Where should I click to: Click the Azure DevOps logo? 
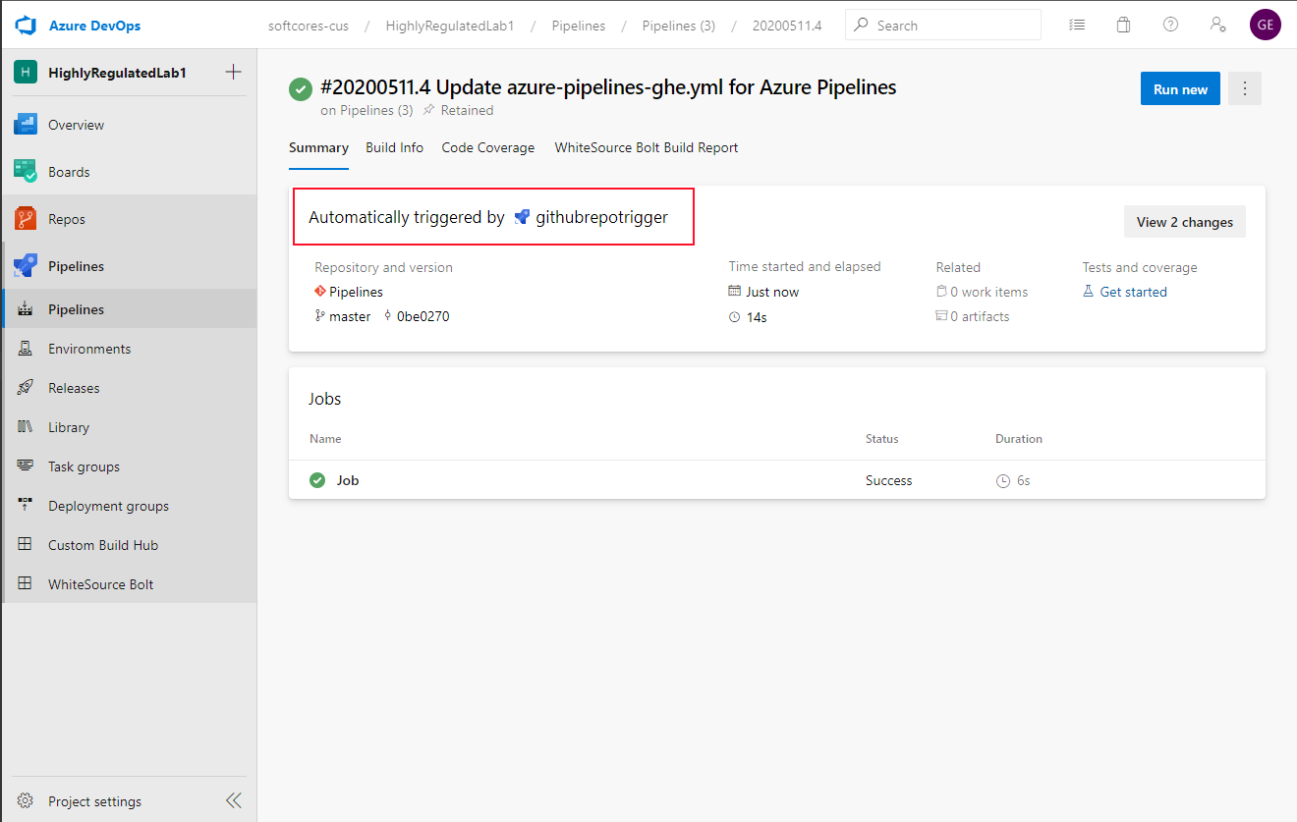(x=26, y=25)
